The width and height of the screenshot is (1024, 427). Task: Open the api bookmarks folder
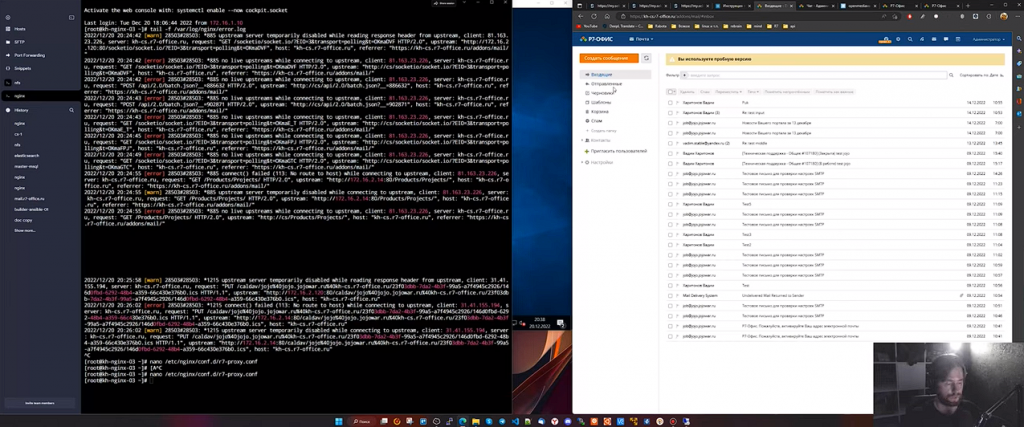[791, 26]
